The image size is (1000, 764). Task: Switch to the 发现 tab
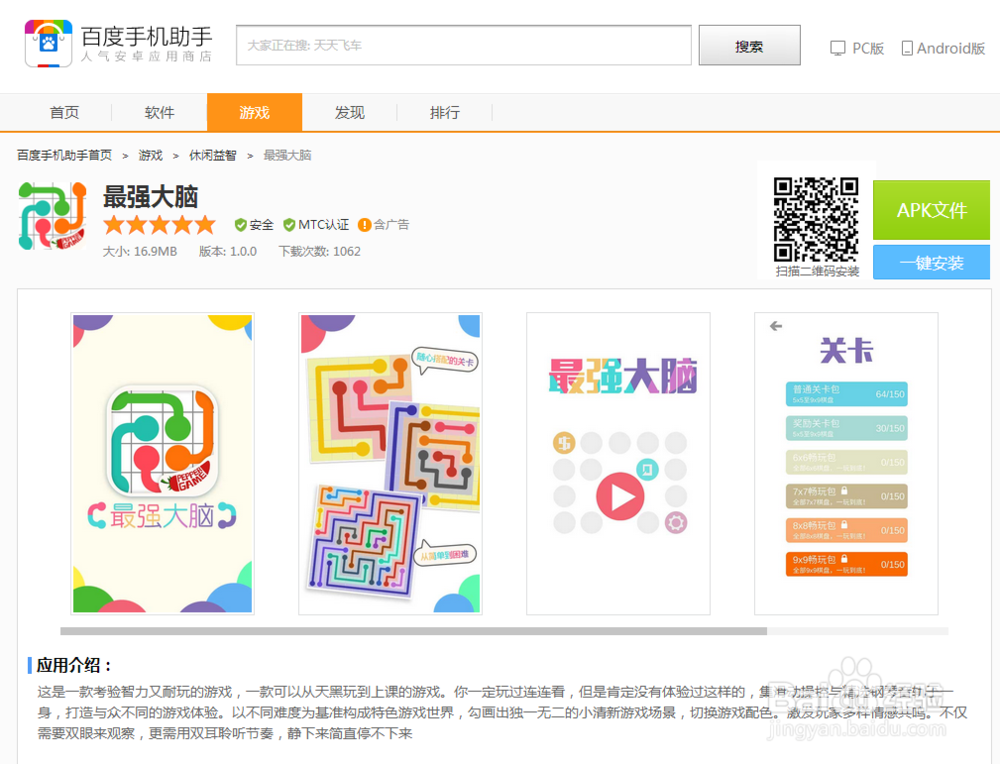tap(349, 113)
